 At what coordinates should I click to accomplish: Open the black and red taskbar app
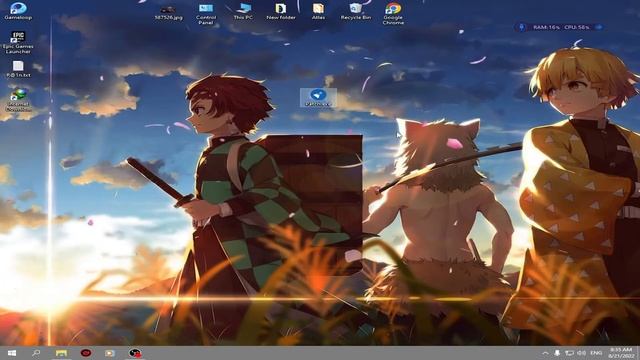(x=135, y=353)
